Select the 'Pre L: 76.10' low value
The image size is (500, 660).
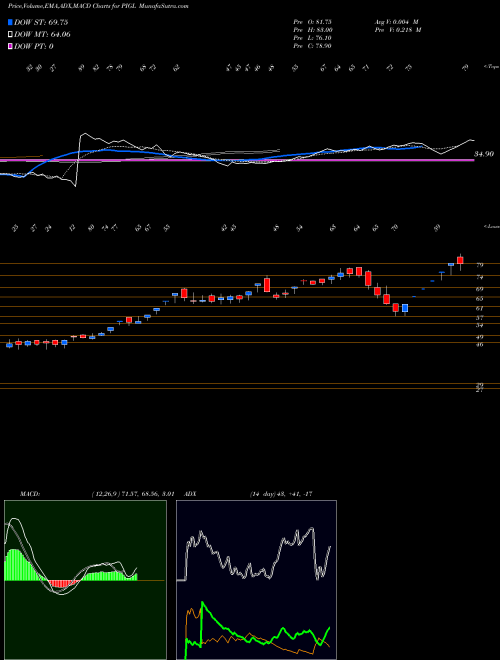pos(313,37)
